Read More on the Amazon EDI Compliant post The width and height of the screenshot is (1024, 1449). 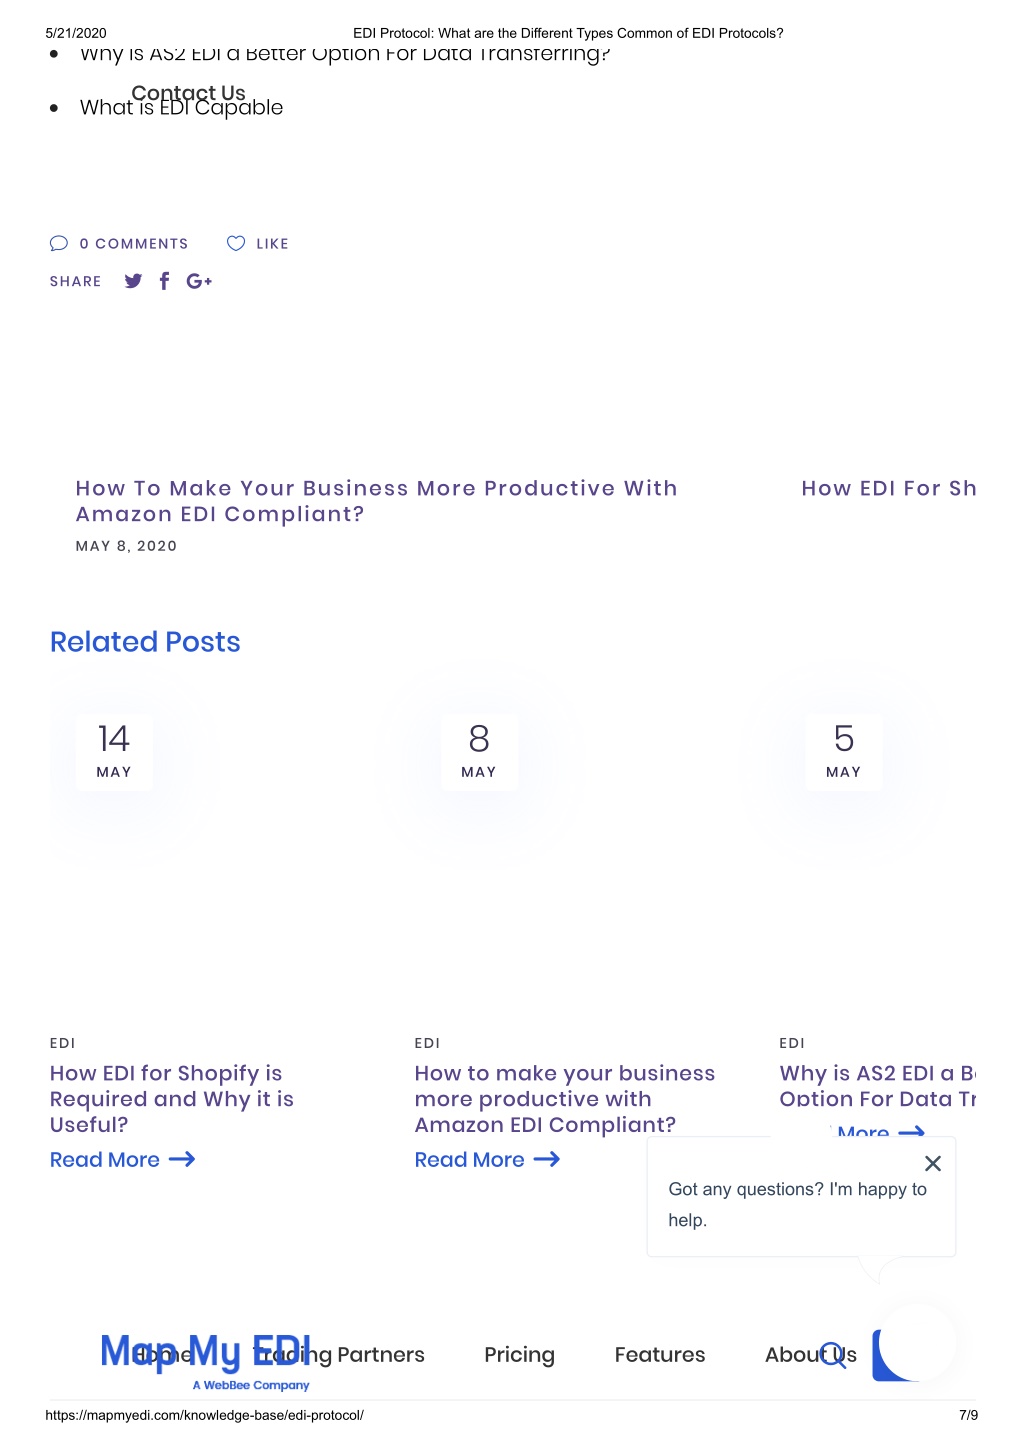(487, 1160)
